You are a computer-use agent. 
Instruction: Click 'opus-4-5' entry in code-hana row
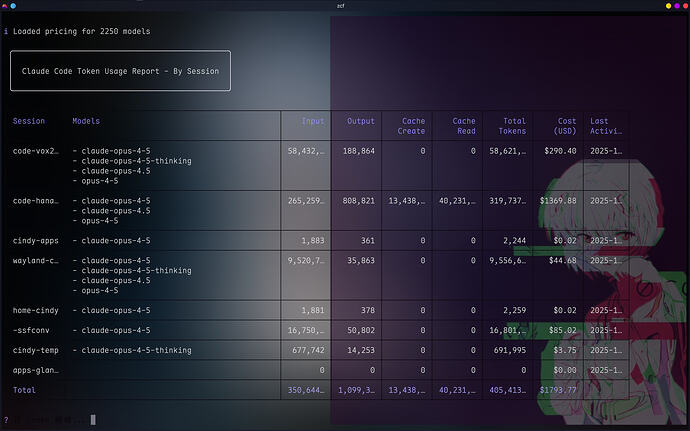click(99, 221)
